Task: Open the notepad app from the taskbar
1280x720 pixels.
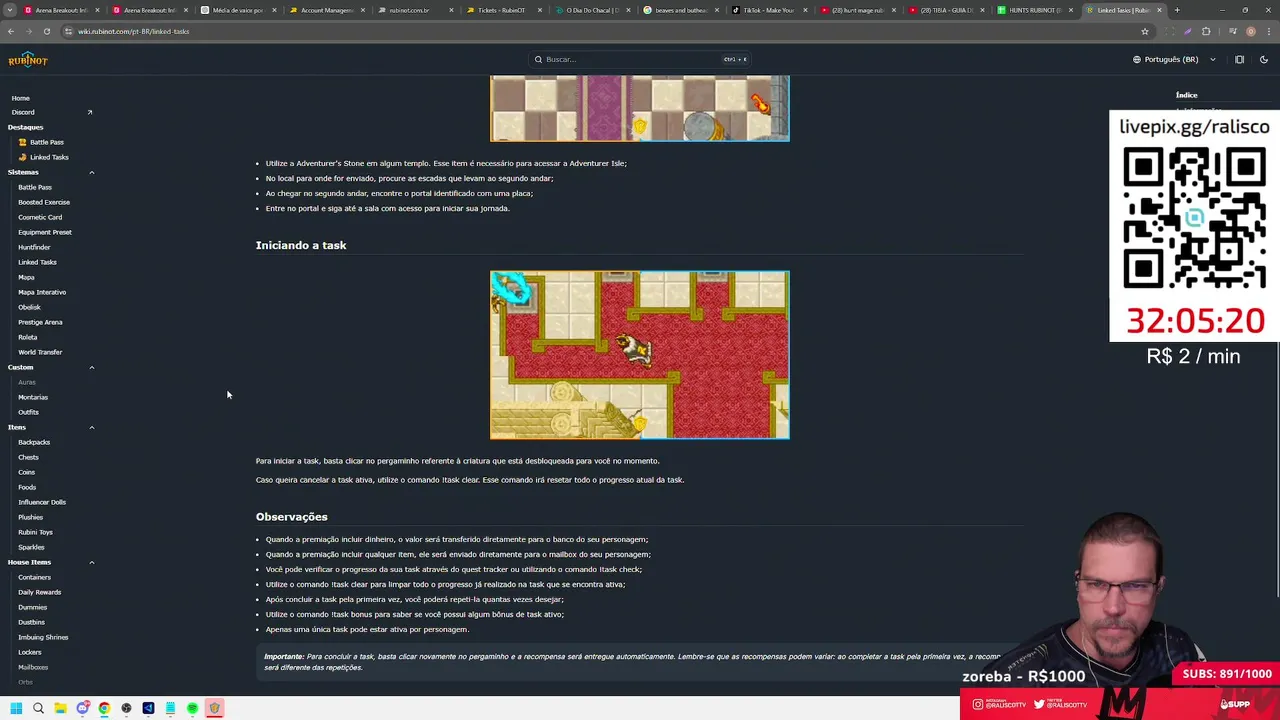Action: 170,708
